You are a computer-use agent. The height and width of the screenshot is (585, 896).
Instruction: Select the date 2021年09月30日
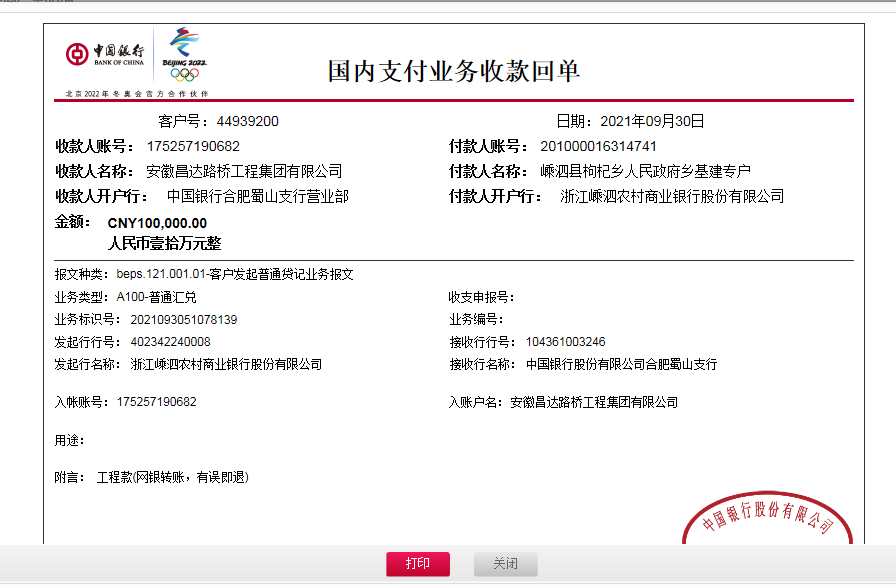(652, 122)
